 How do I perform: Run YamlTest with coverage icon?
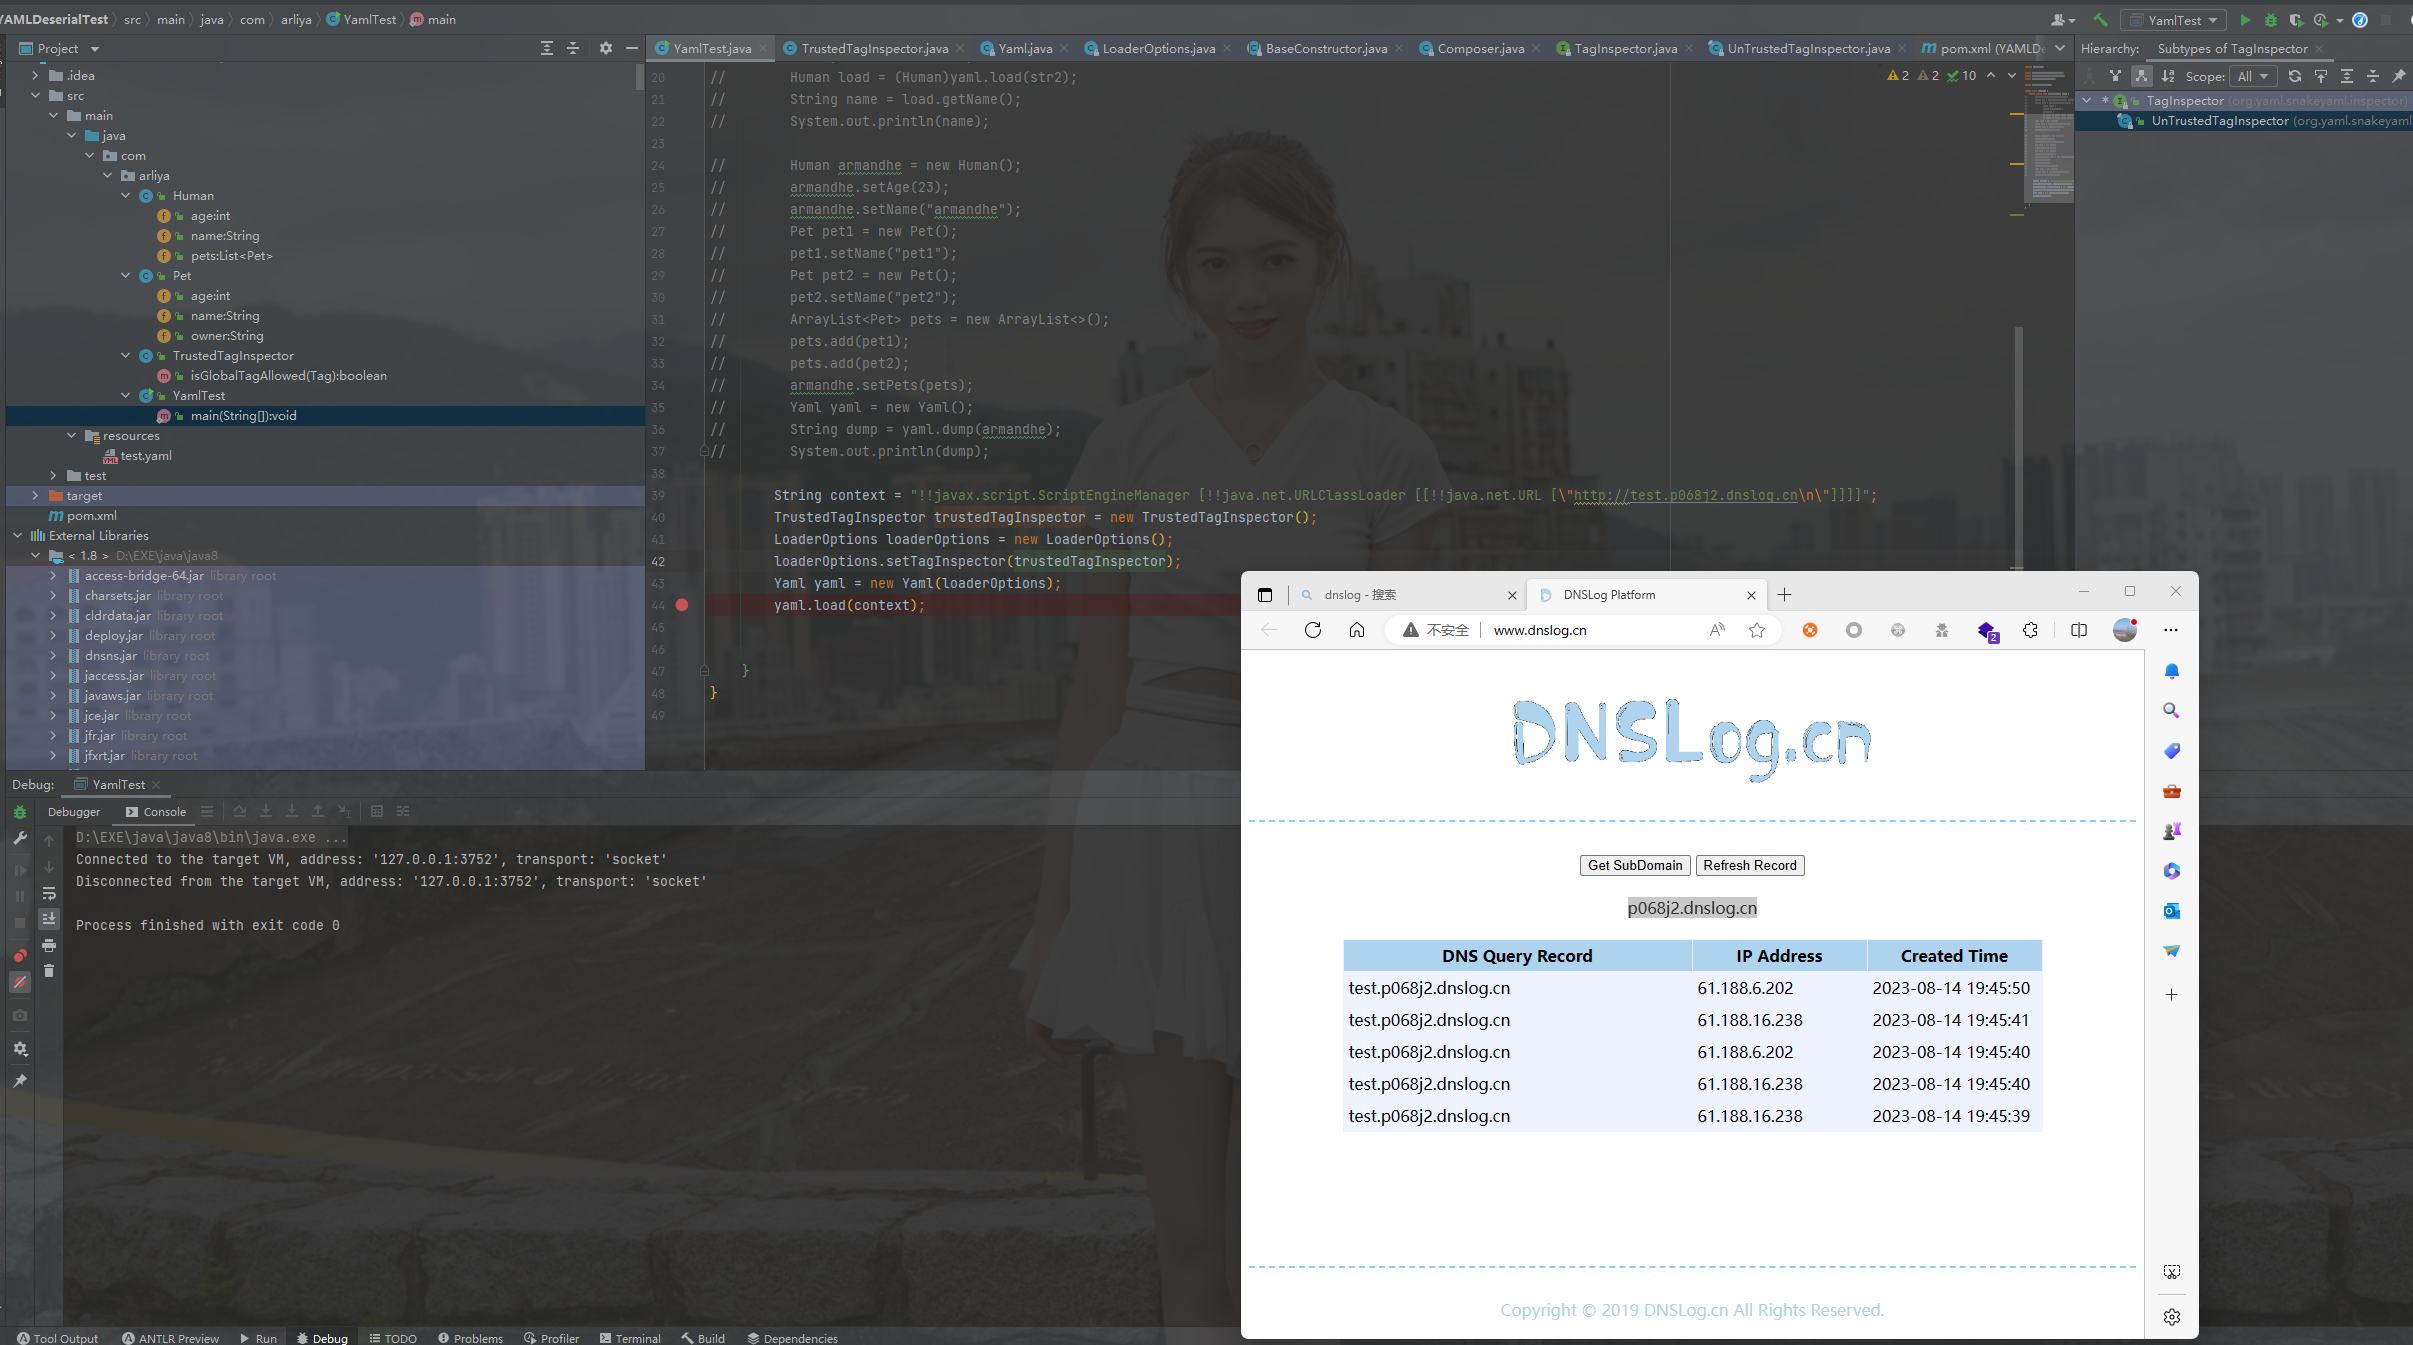tap(2296, 20)
